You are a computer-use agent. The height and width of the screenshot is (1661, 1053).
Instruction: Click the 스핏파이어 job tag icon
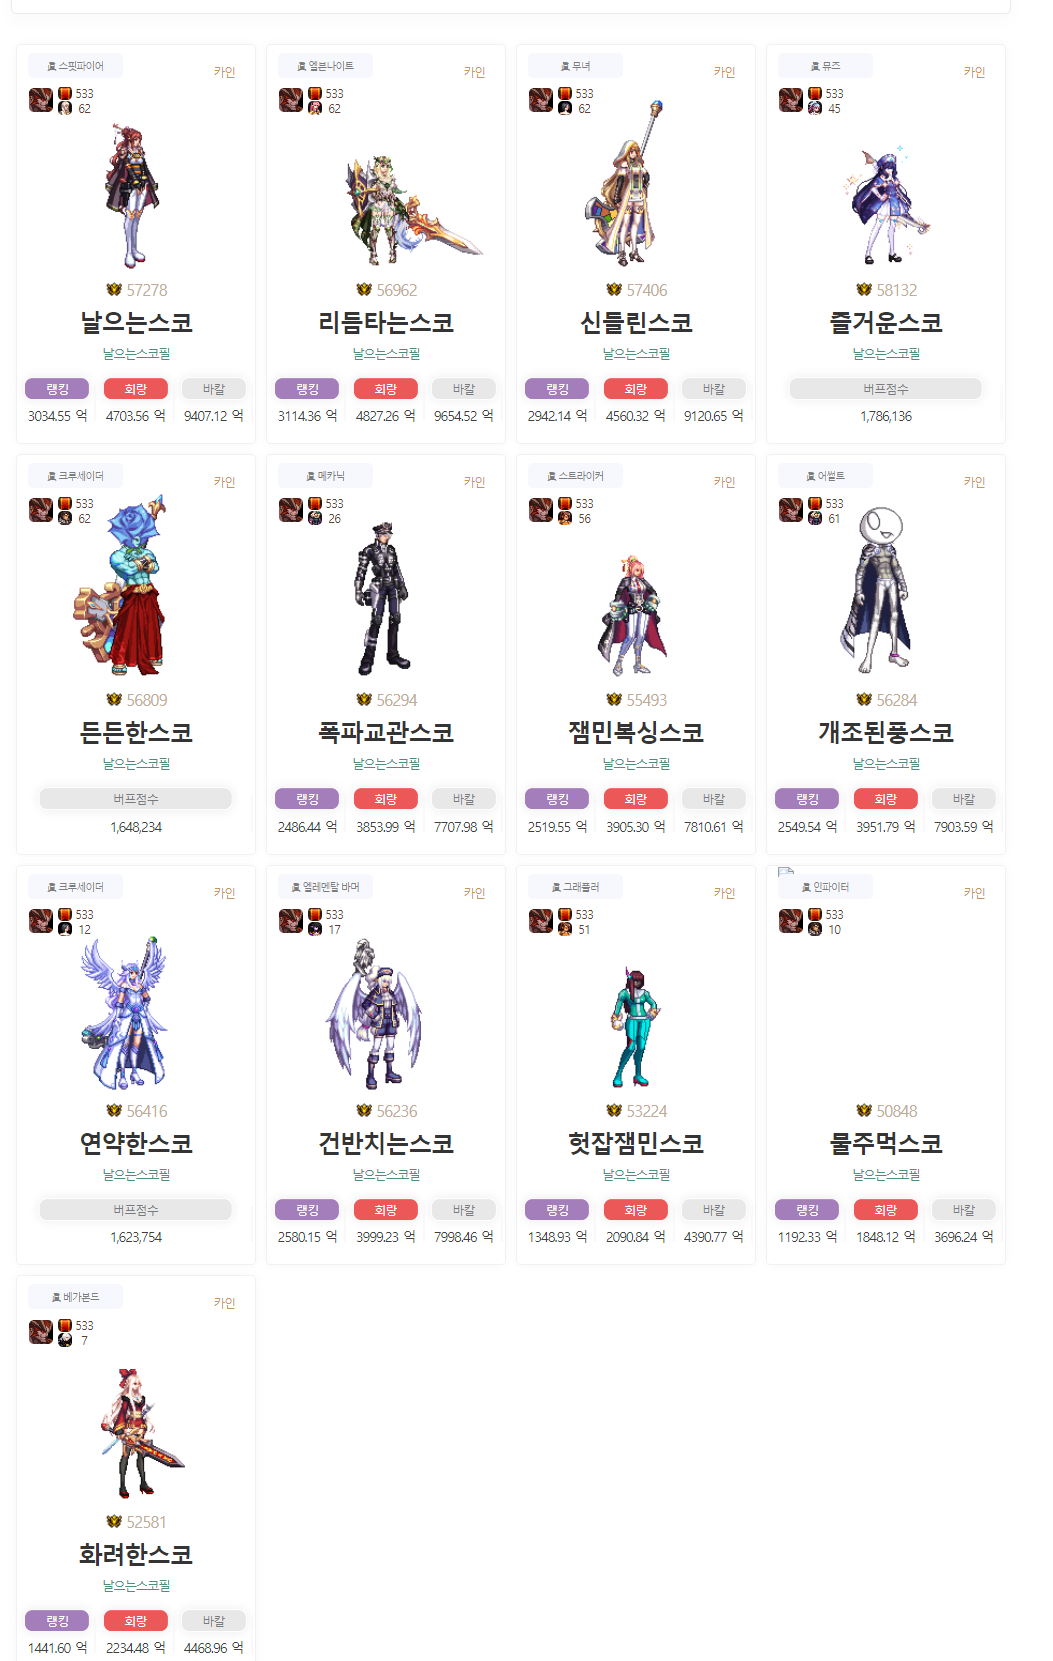pyautogui.click(x=52, y=66)
